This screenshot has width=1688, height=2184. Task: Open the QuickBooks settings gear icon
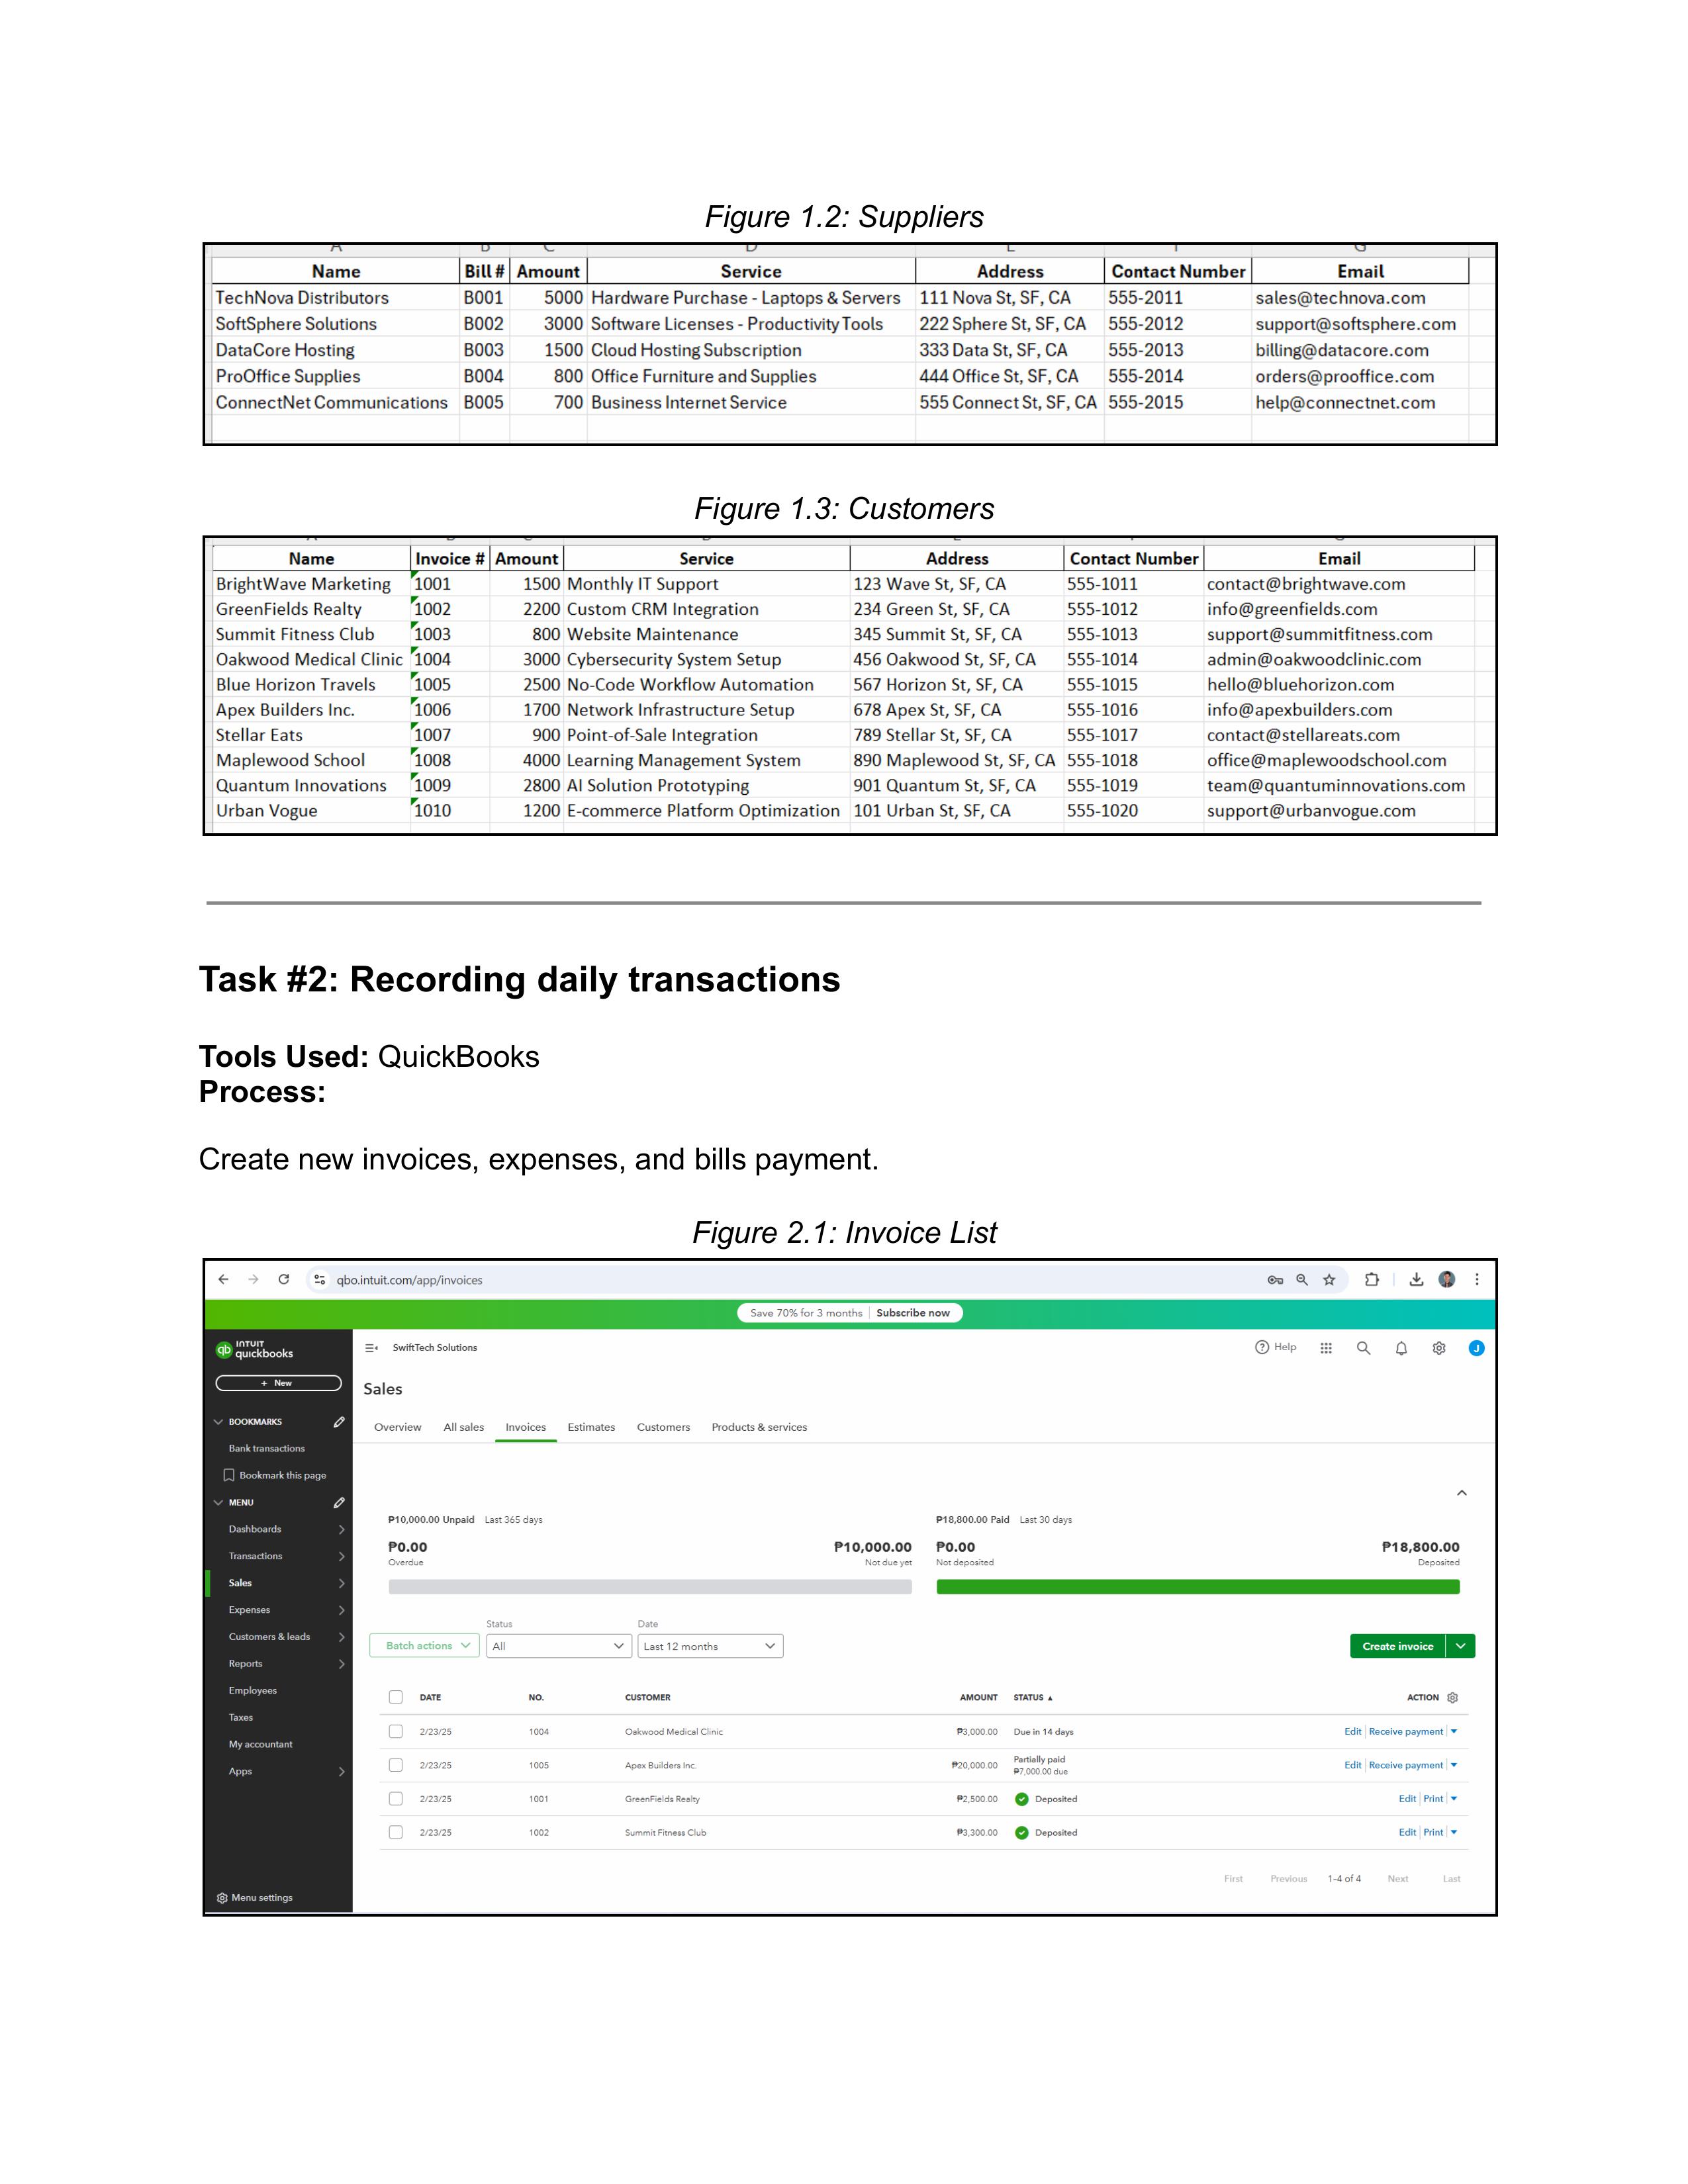point(1439,1348)
